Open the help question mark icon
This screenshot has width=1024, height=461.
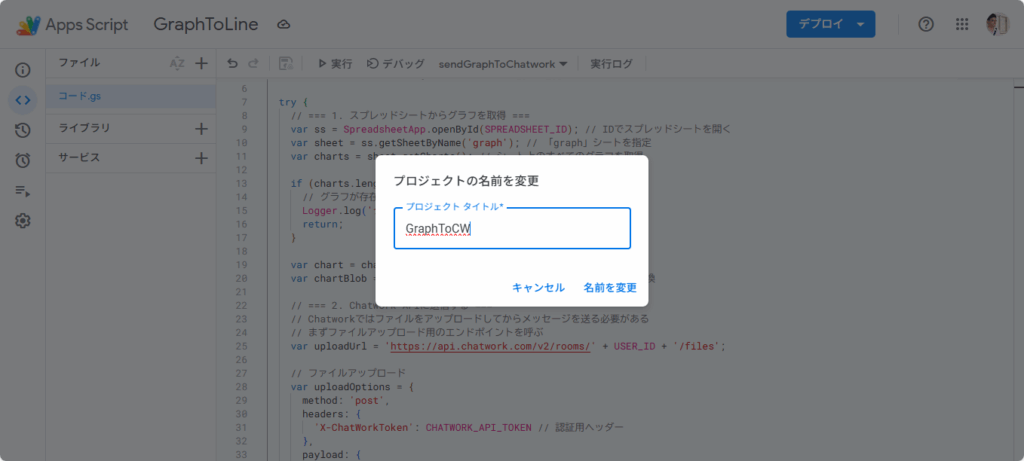926,24
